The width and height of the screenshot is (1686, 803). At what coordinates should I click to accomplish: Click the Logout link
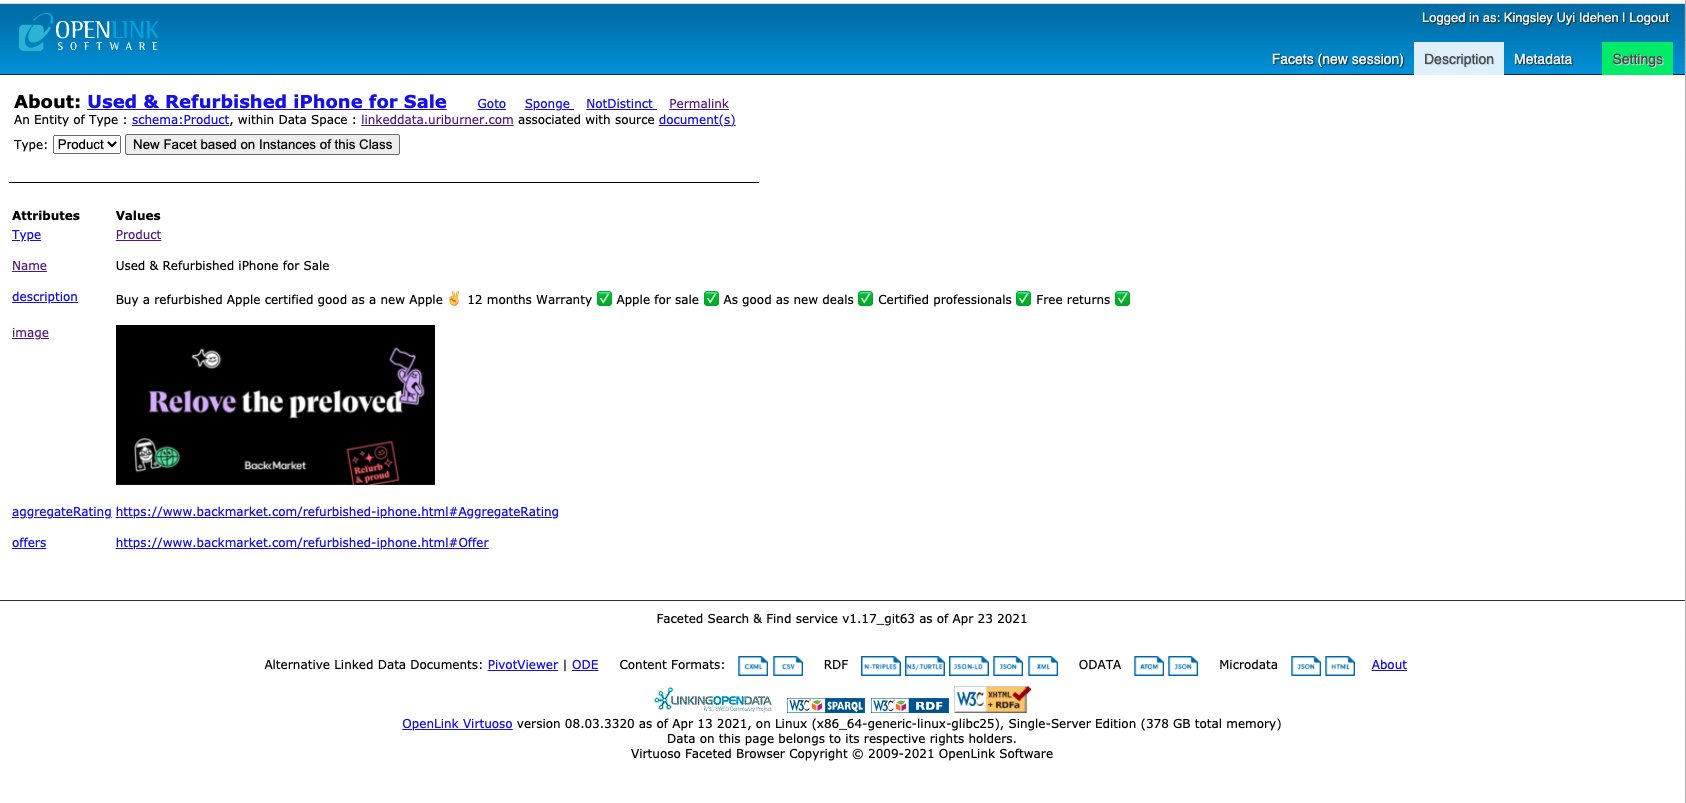pyautogui.click(x=1649, y=18)
